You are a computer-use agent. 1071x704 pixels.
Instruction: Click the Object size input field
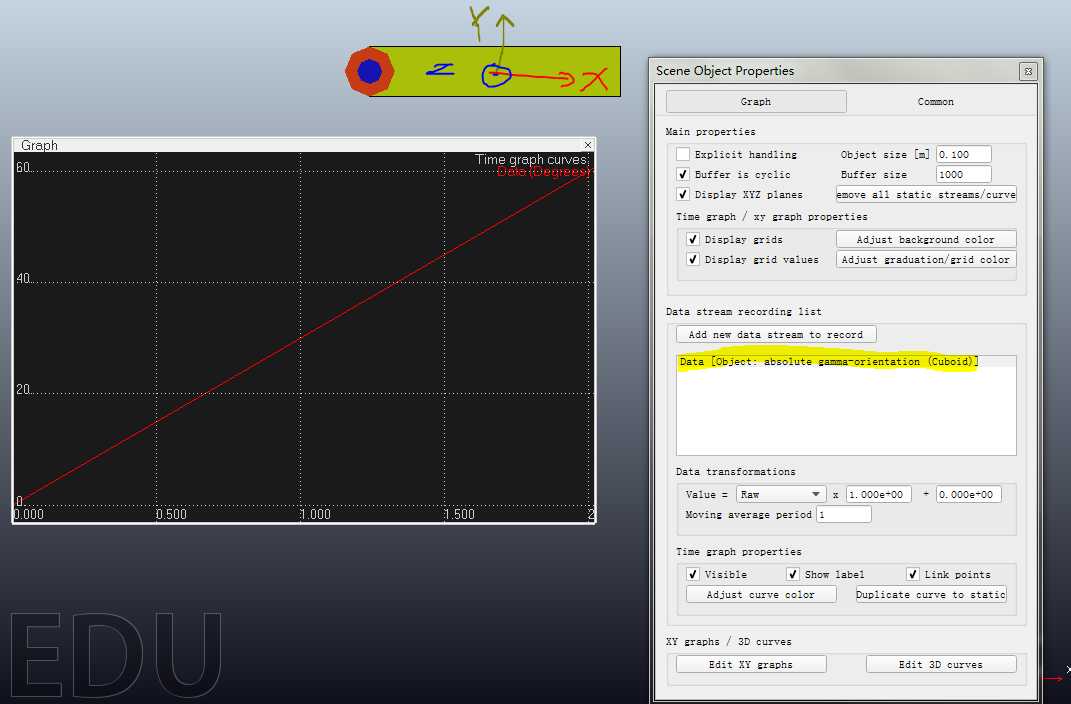tap(963, 154)
